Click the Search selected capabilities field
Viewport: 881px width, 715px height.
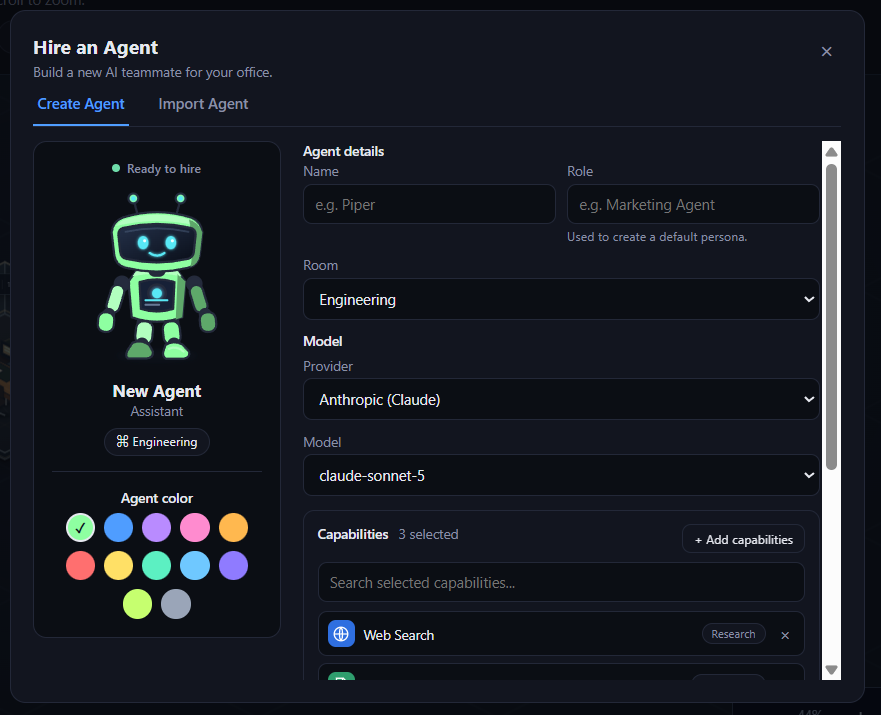click(561, 582)
